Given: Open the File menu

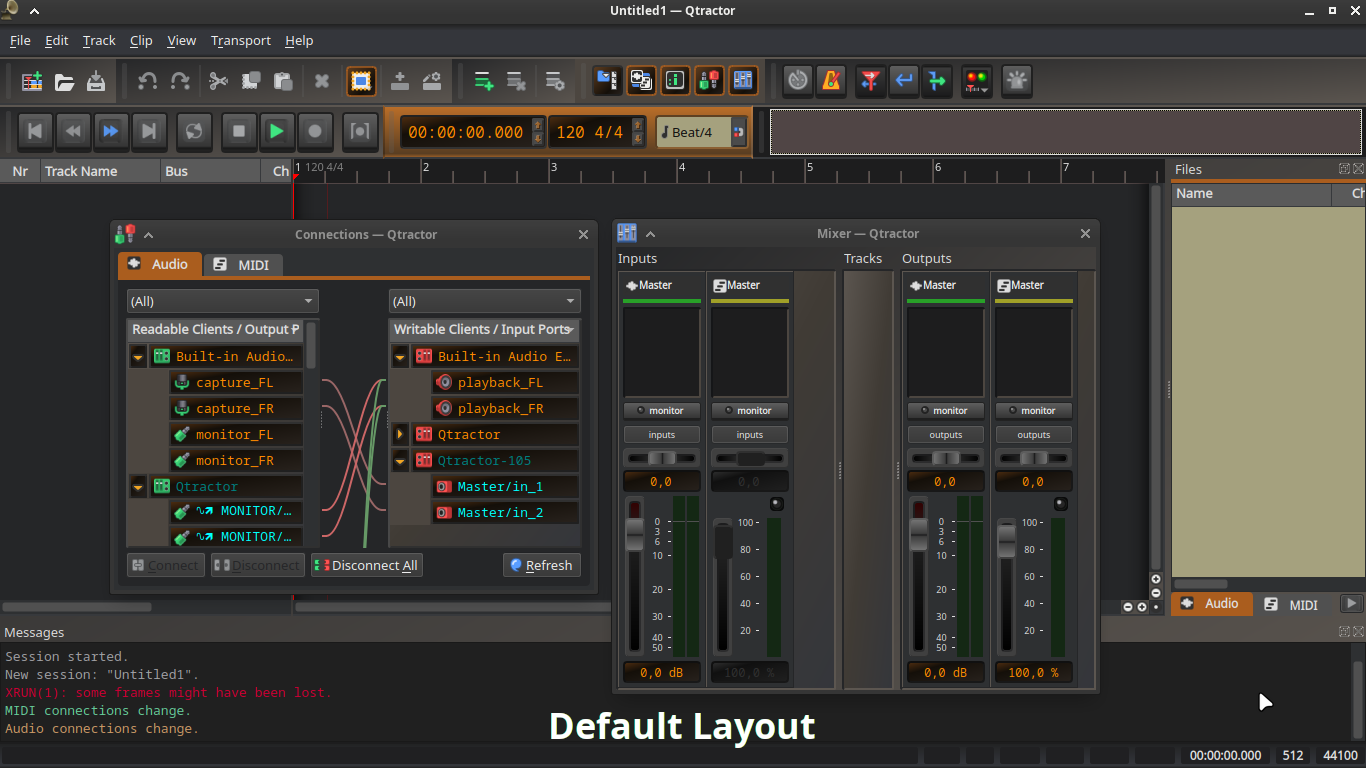Looking at the screenshot, I should point(20,40).
